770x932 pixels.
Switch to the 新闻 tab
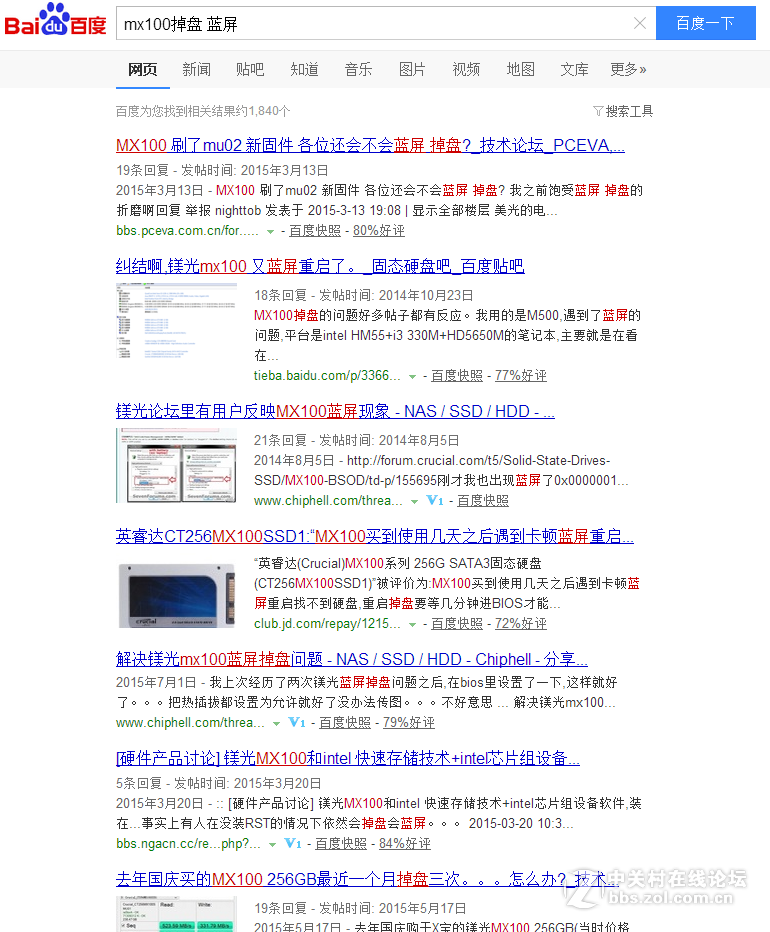pyautogui.click(x=196, y=70)
